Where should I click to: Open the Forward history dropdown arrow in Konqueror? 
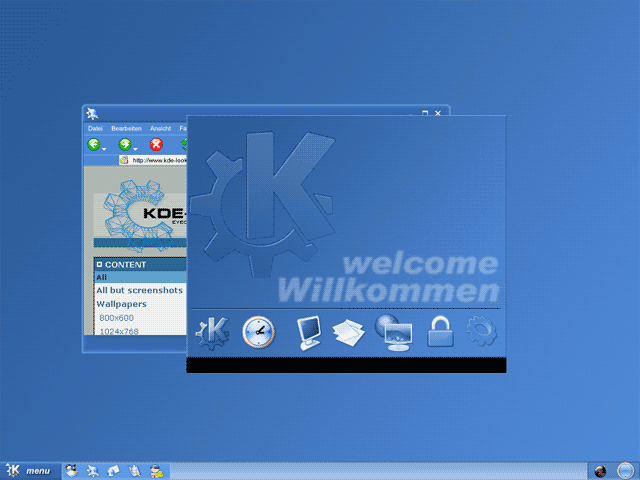point(135,149)
